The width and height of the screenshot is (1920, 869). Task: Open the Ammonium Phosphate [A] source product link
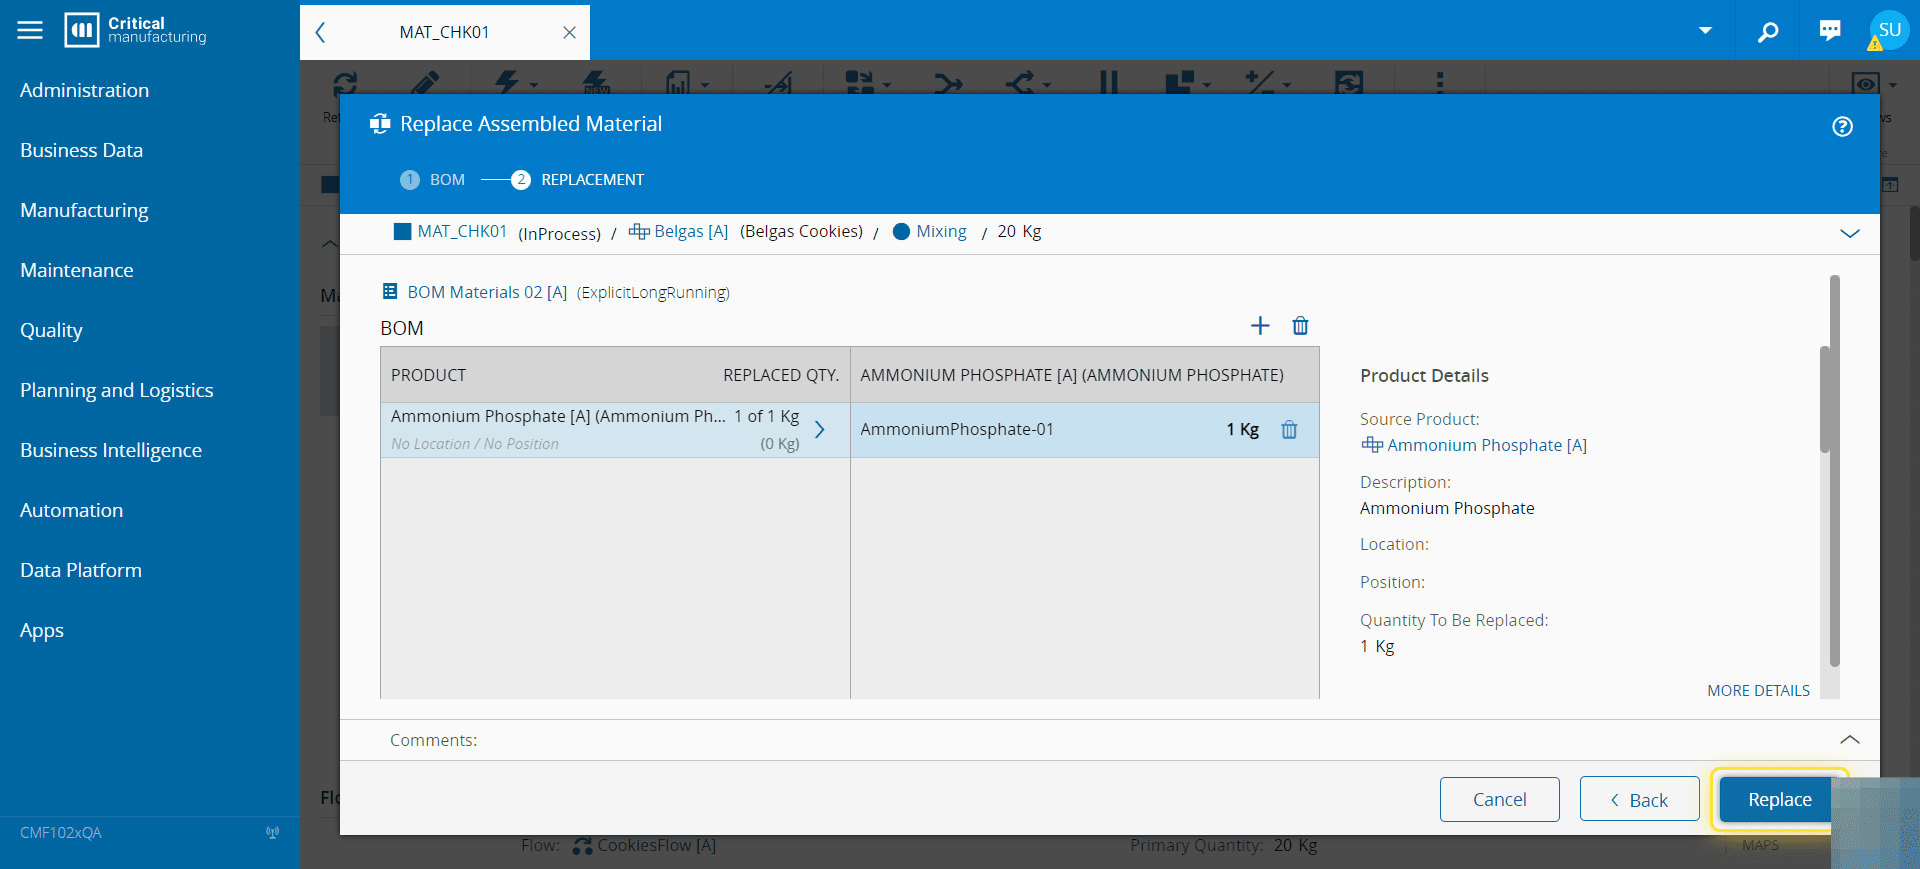[x=1486, y=445]
